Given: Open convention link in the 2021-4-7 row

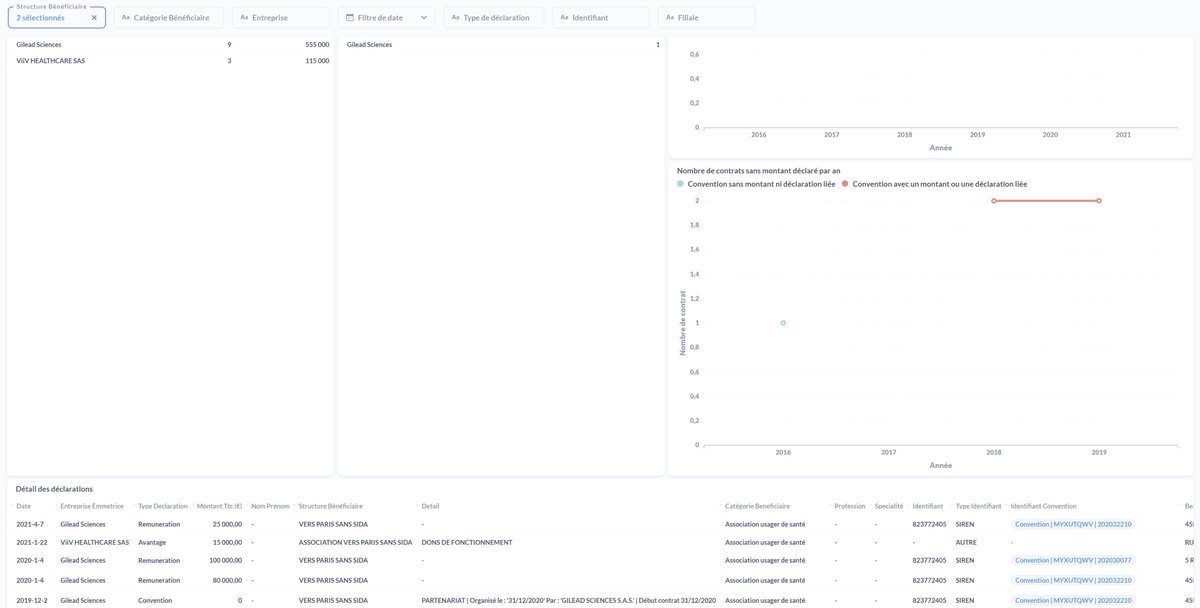Looking at the screenshot, I should click(x=1073, y=524).
